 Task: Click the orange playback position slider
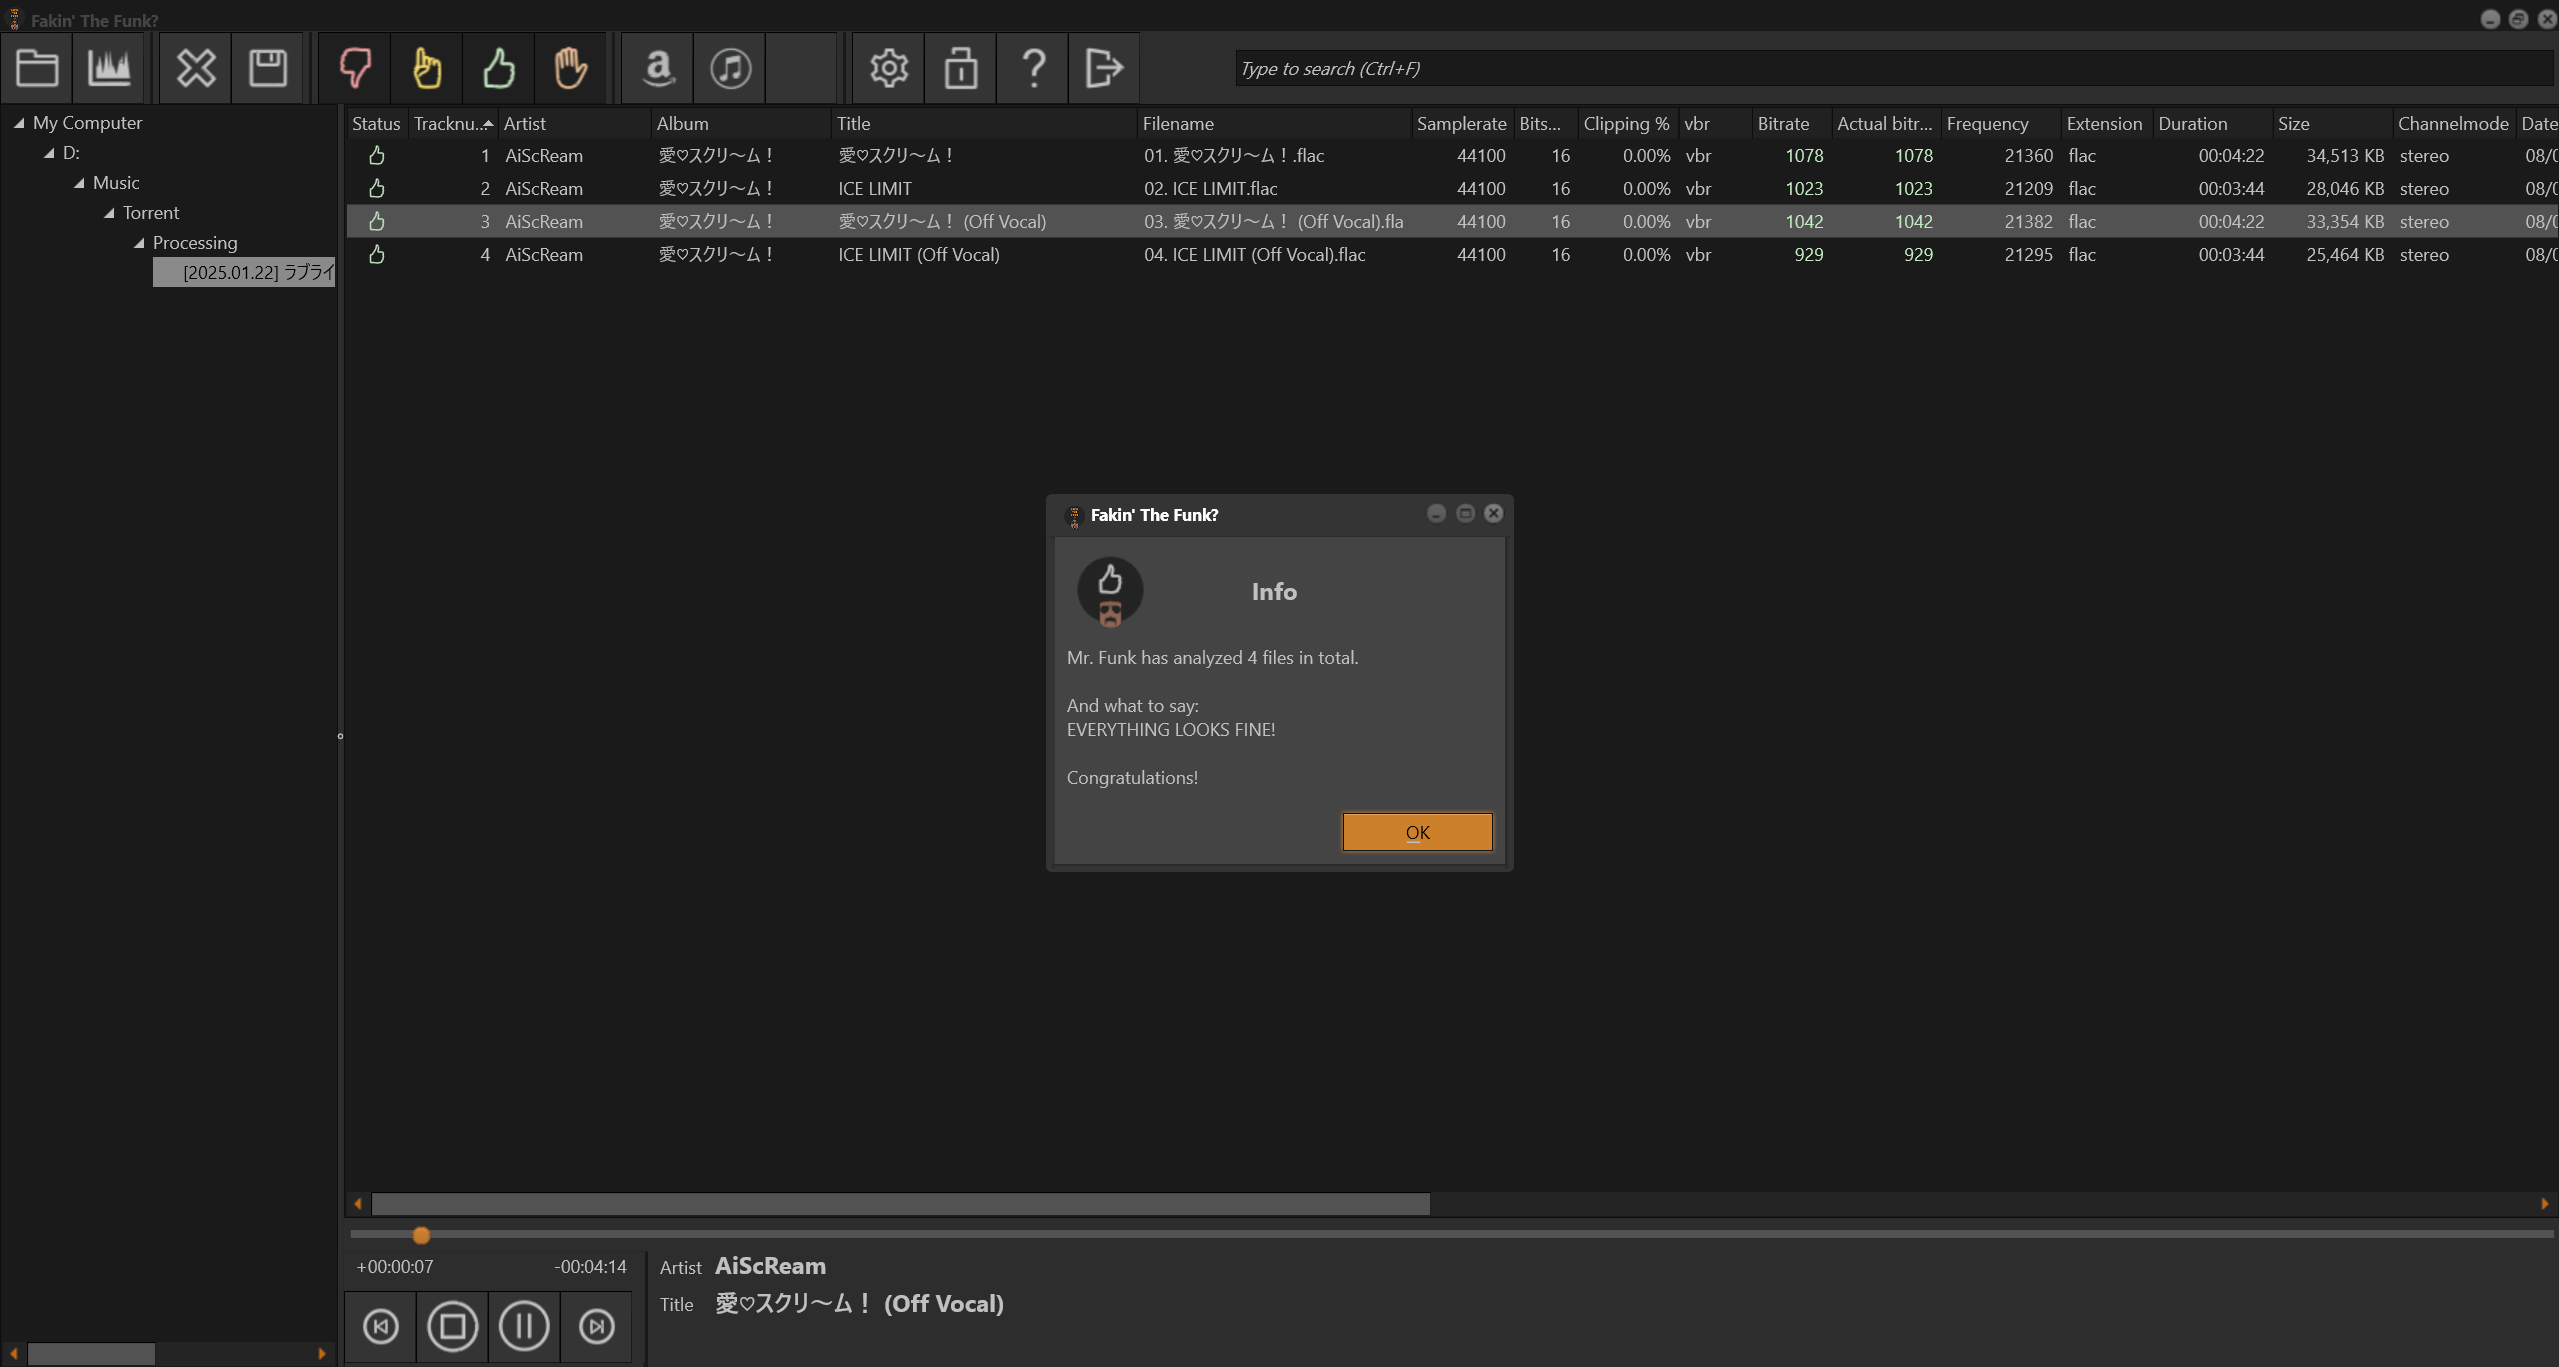[x=421, y=1235]
